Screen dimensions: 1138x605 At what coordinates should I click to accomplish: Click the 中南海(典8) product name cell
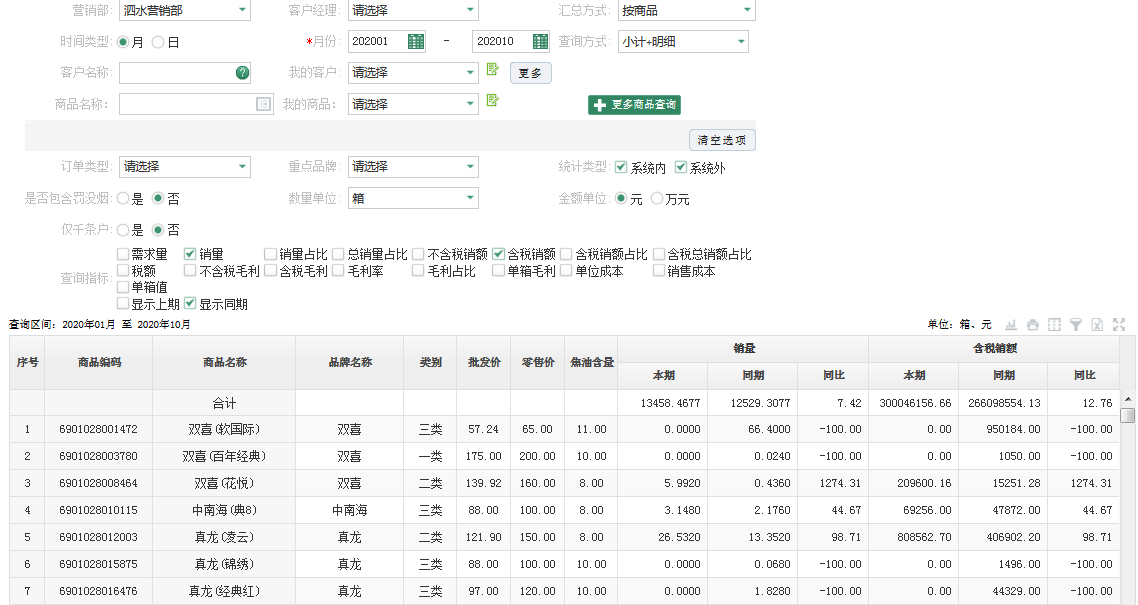pyautogui.click(x=224, y=511)
